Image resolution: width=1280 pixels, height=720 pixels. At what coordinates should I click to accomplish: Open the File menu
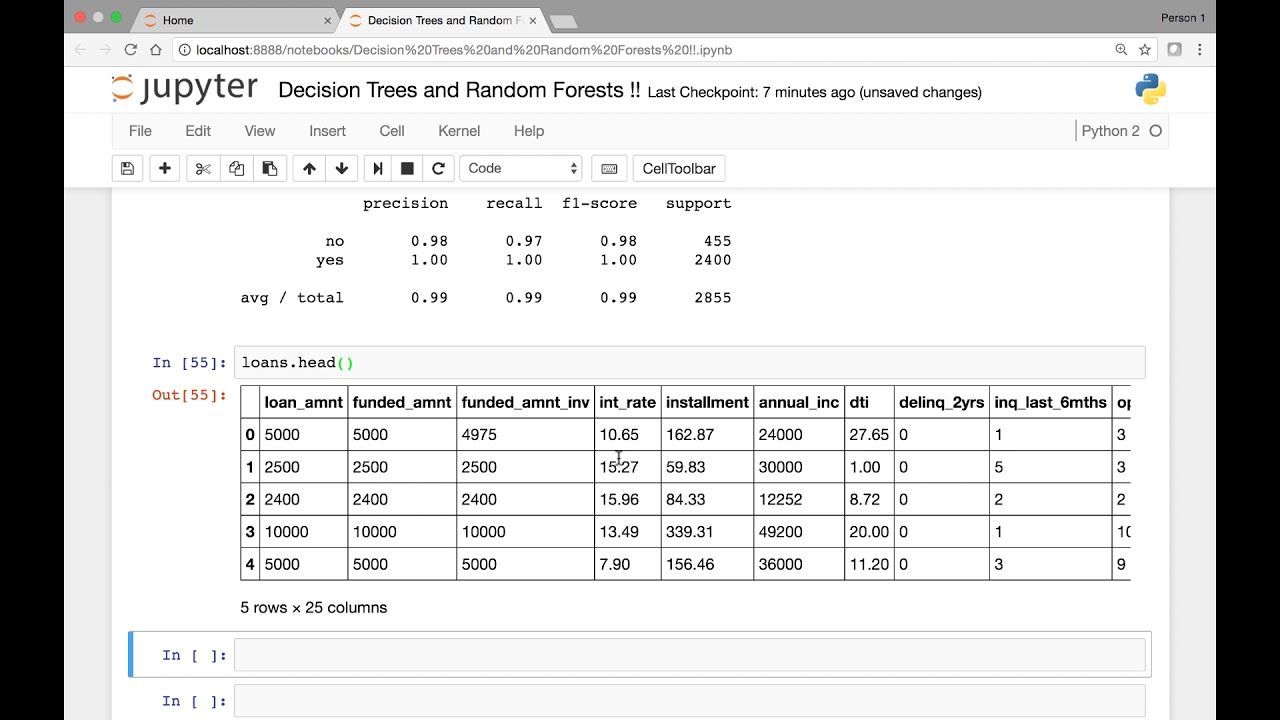pos(140,131)
